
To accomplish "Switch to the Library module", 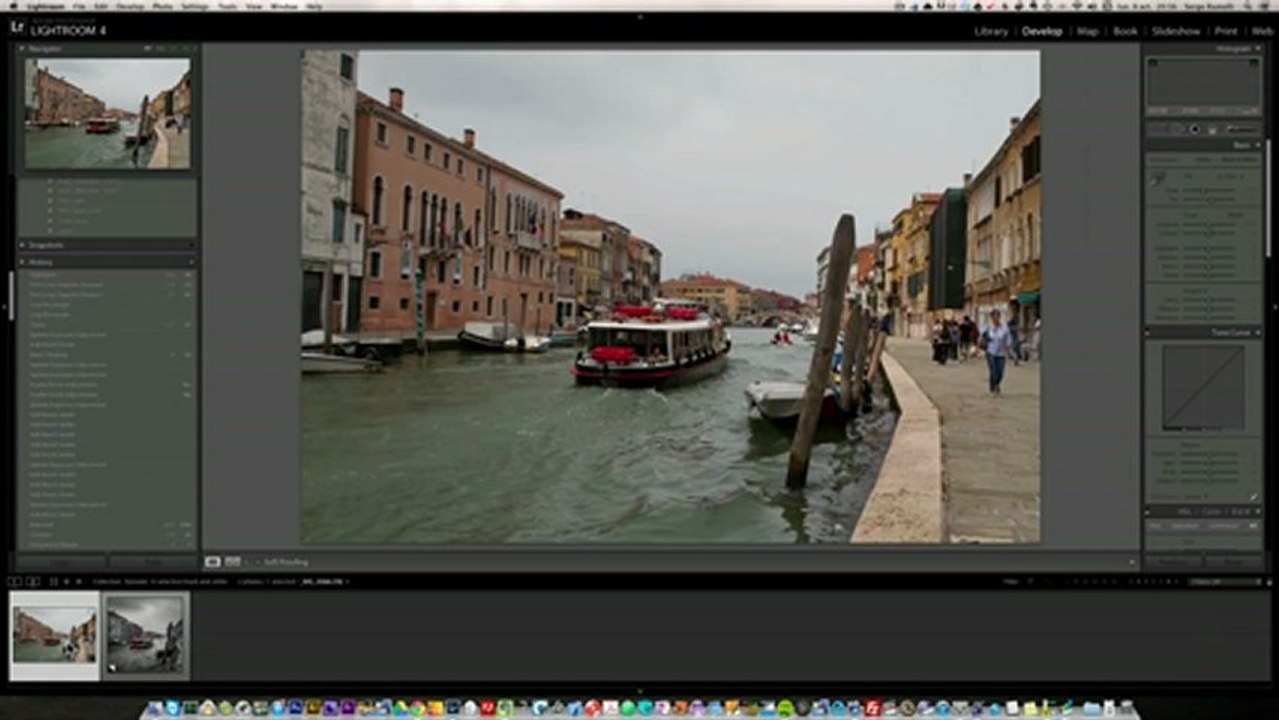I will (x=991, y=31).
